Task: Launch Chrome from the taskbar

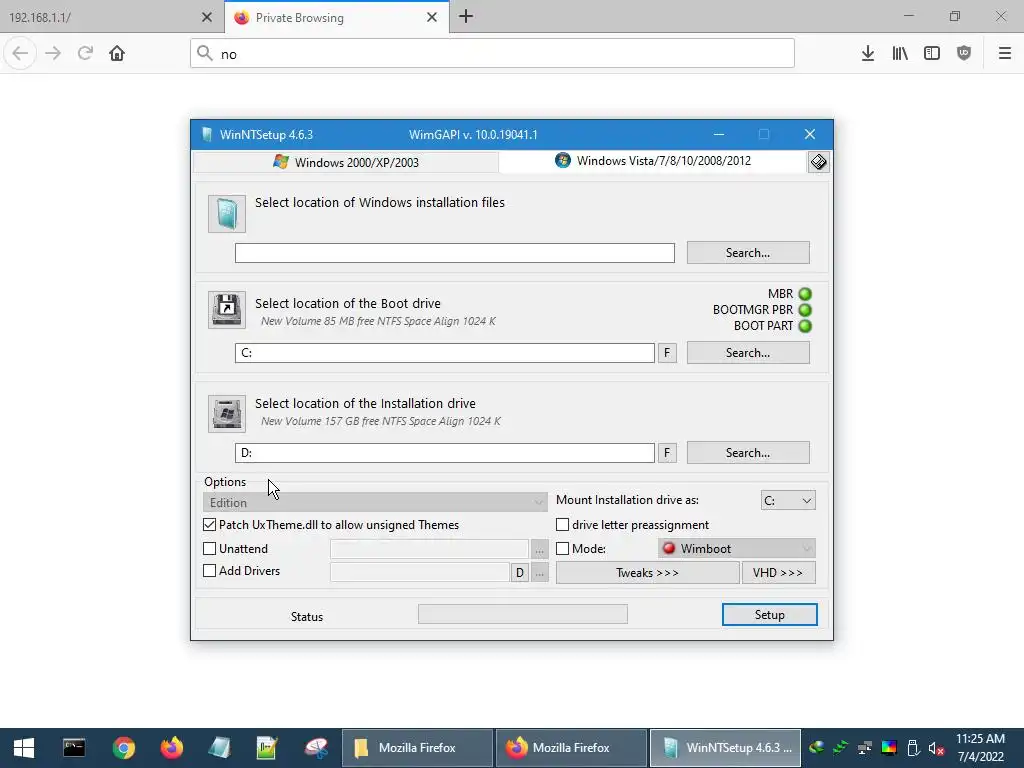Action: point(123,748)
